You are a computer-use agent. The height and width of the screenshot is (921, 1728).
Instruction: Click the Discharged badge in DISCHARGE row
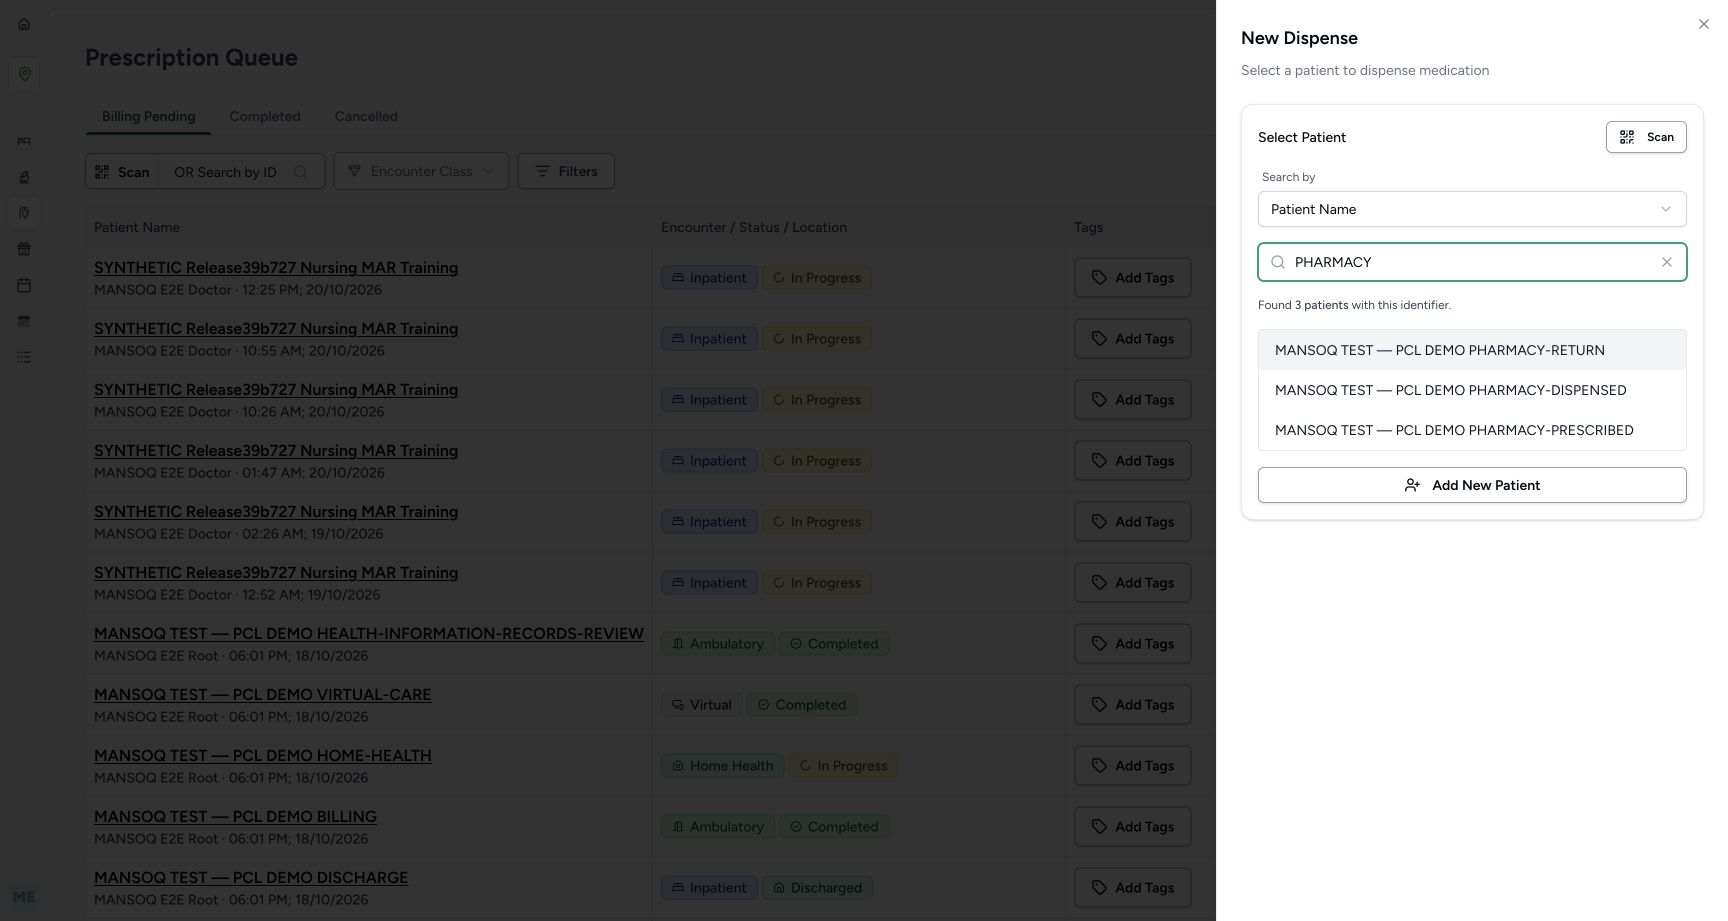point(817,888)
